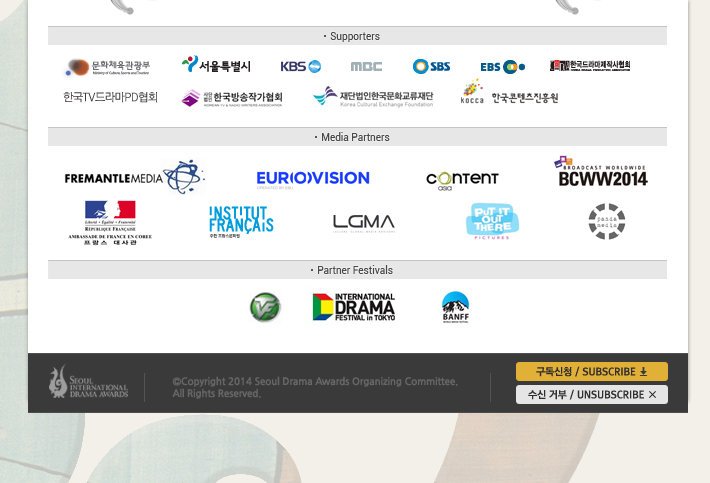The image size is (710, 483).
Task: Click the 한국방송작가협회 logo
Action: pyautogui.click(x=232, y=98)
